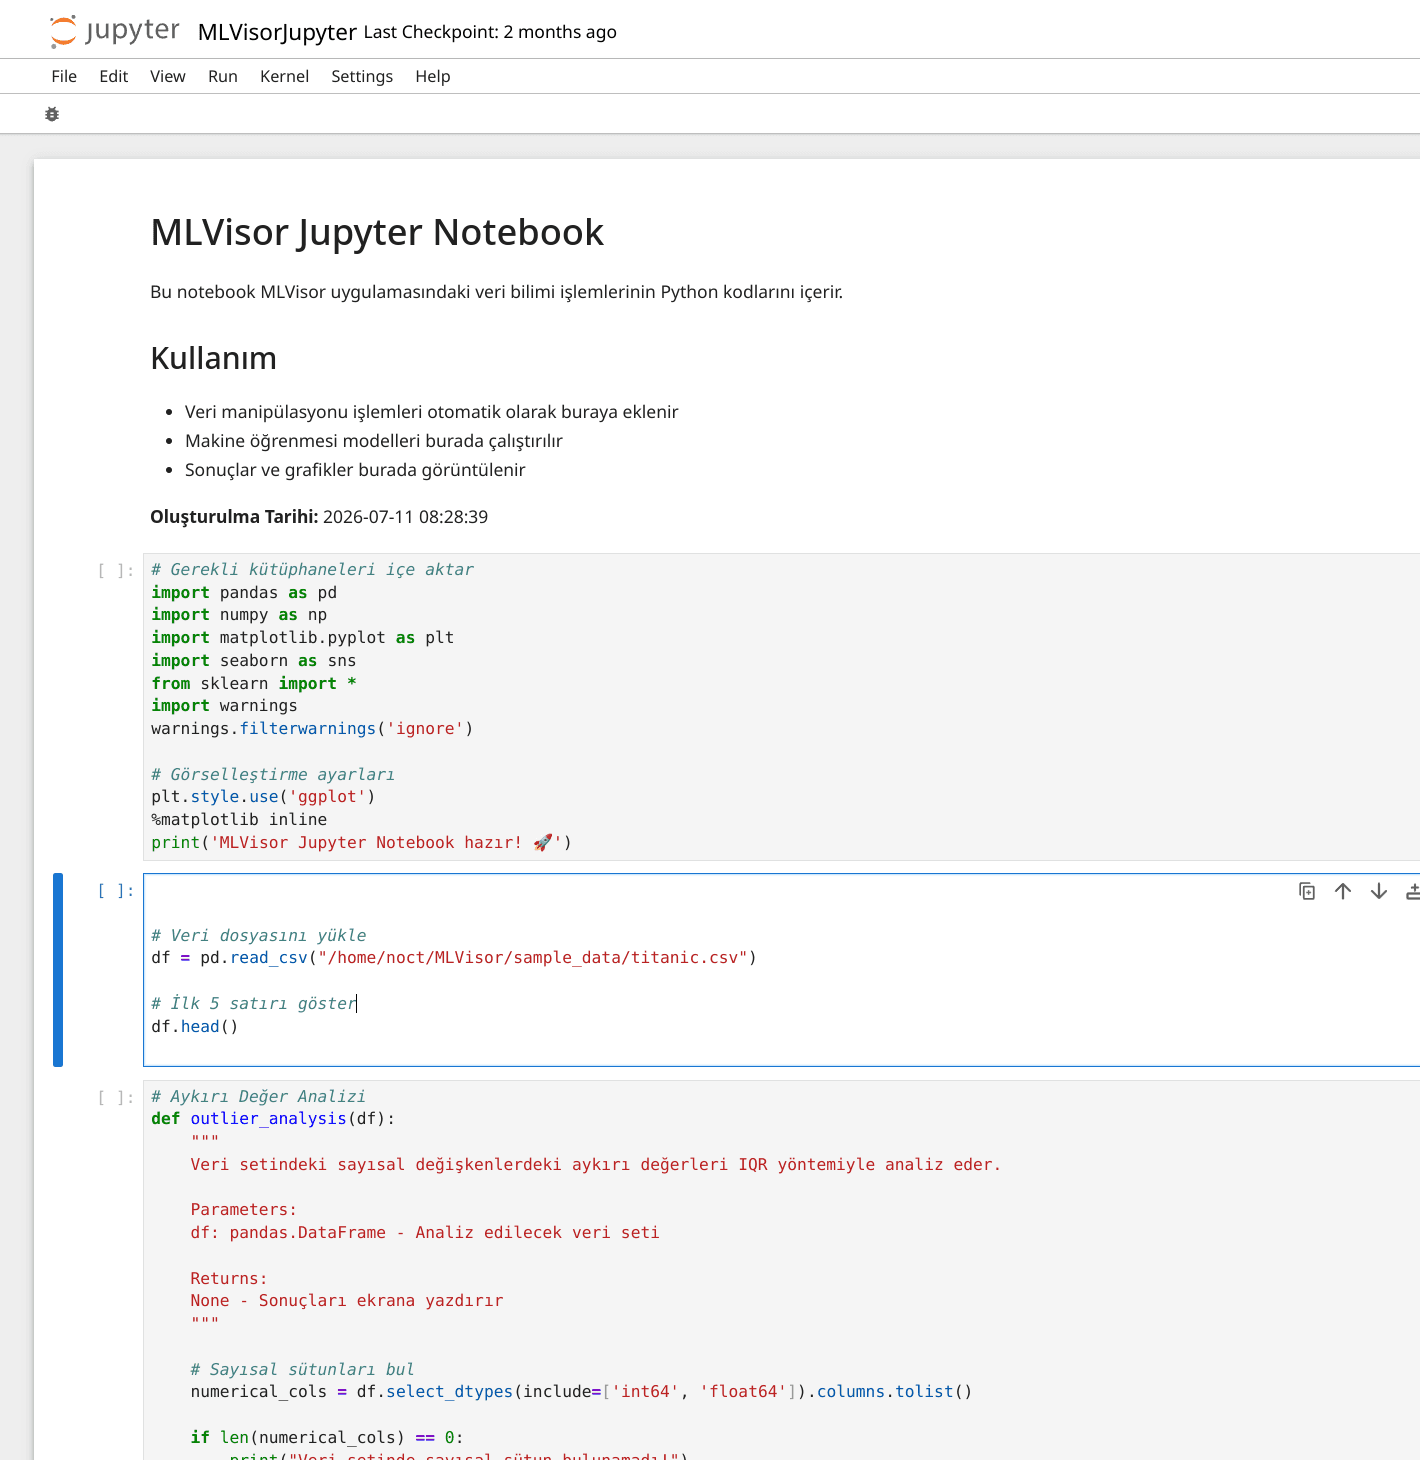This screenshot has width=1420, height=1460.
Task: Select the imports cell prompt bracket
Action: coord(116,571)
